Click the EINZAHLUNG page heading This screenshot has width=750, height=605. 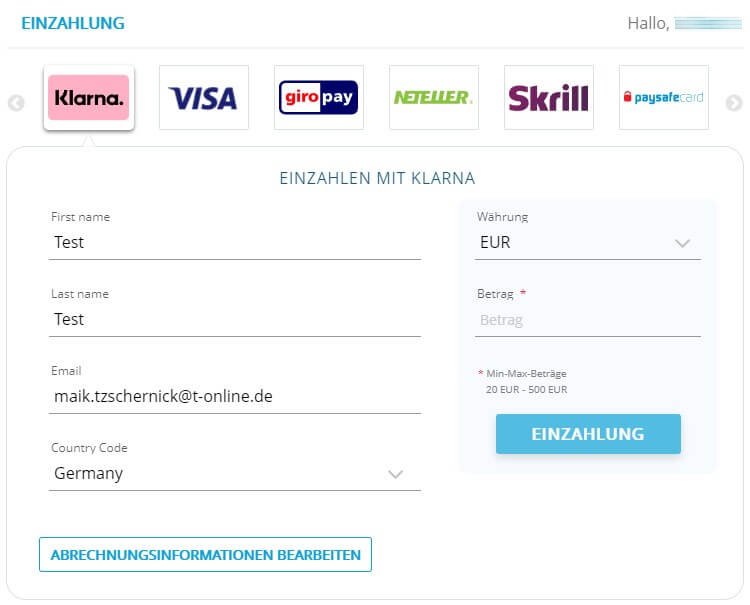(73, 23)
